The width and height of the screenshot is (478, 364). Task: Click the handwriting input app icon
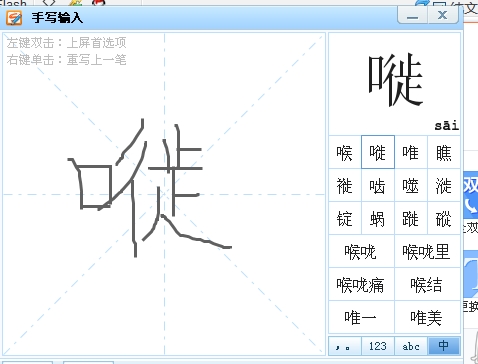[x=14, y=18]
